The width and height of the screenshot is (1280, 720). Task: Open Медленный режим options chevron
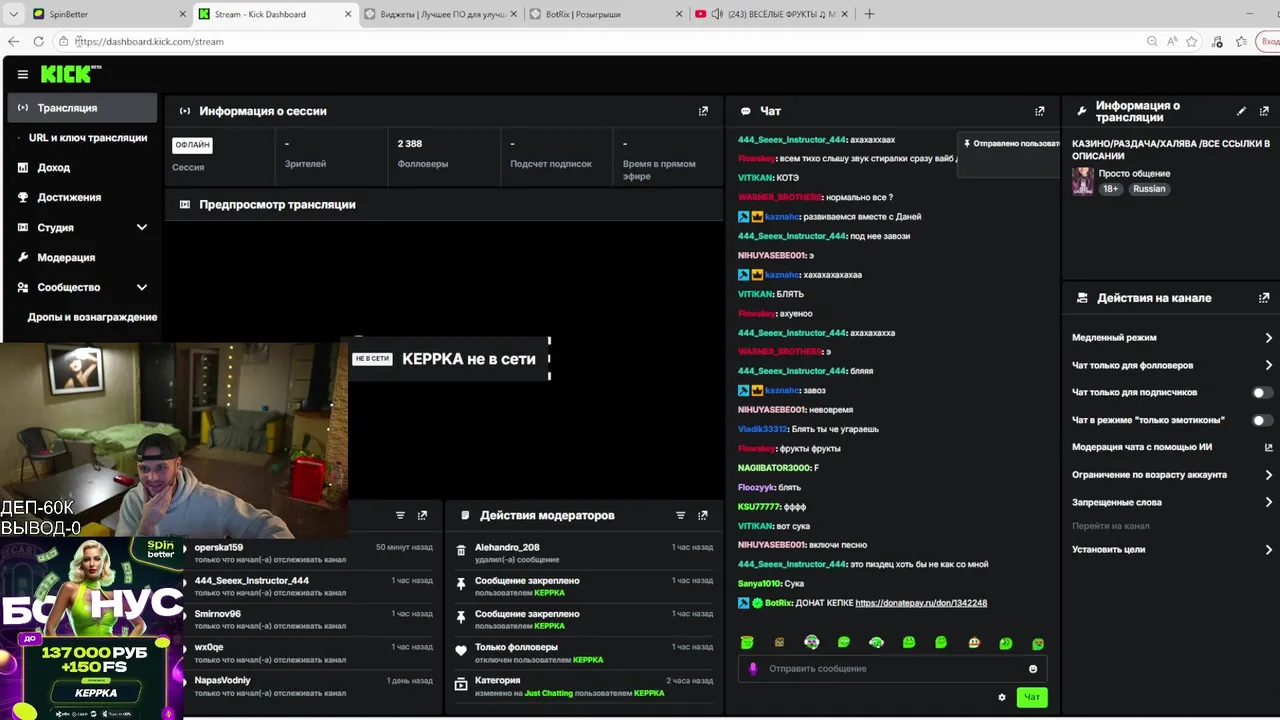pos(1268,338)
